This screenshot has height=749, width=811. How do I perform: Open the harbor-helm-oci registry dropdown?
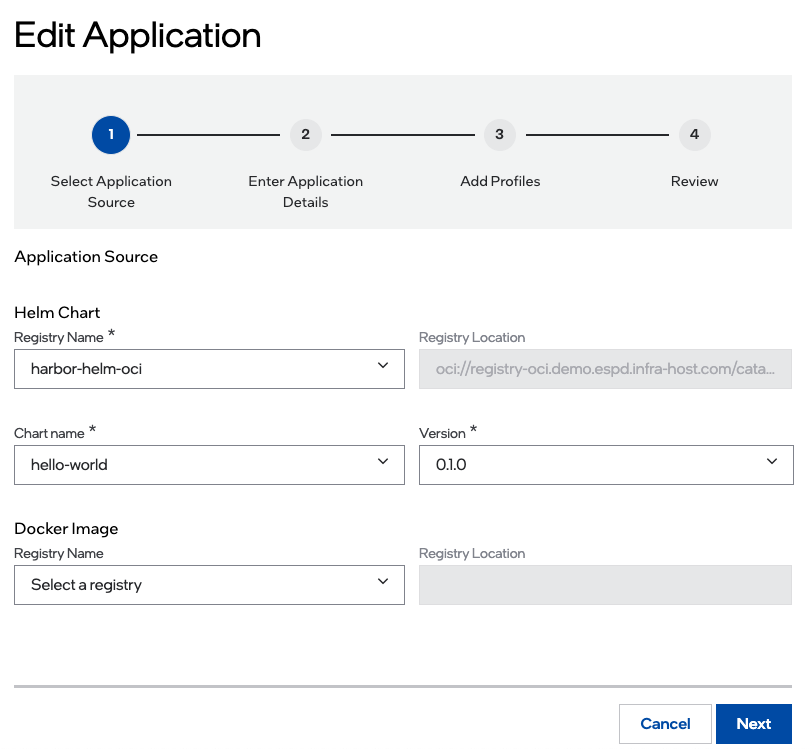[209, 368]
